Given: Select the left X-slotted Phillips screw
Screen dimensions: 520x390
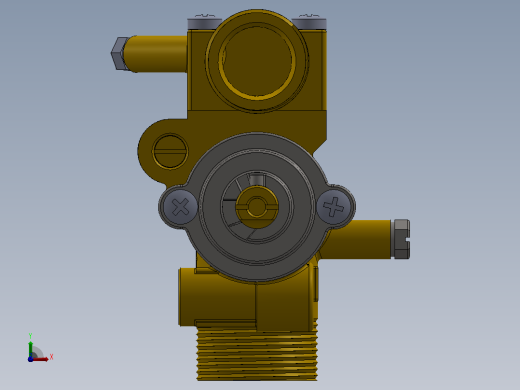Looking at the screenshot, I should tap(181, 207).
